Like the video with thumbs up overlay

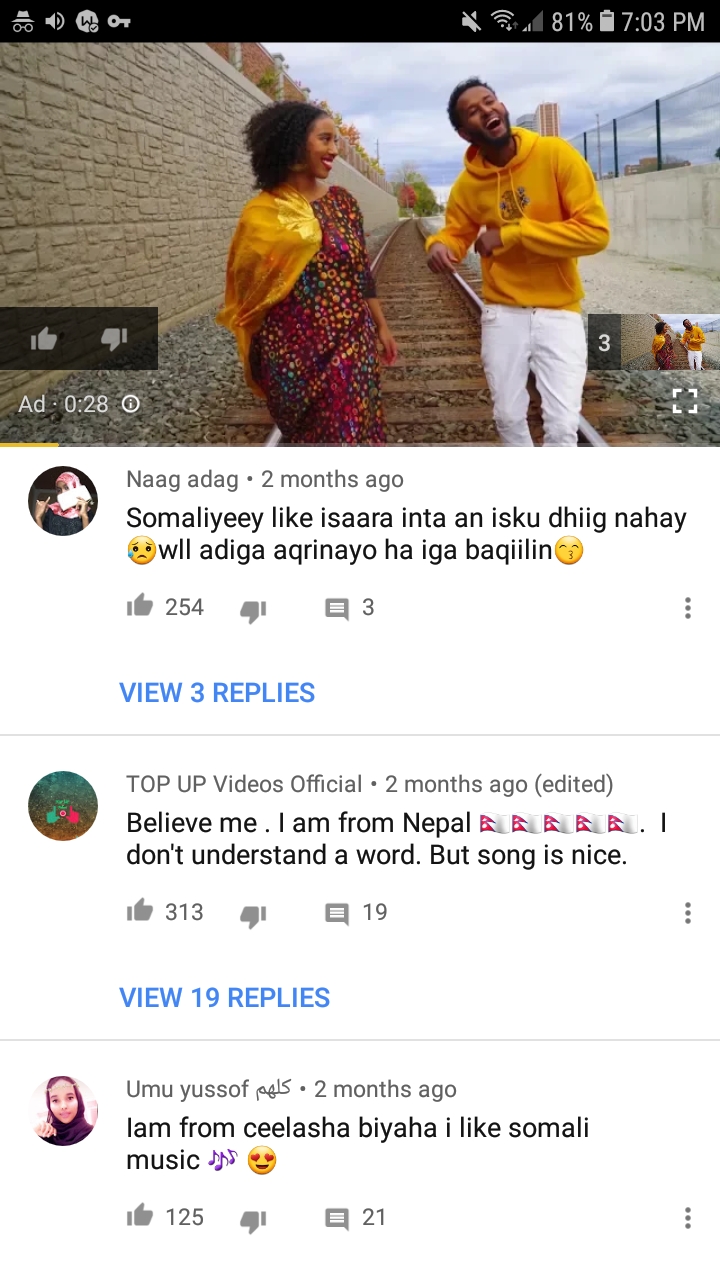click(43, 340)
